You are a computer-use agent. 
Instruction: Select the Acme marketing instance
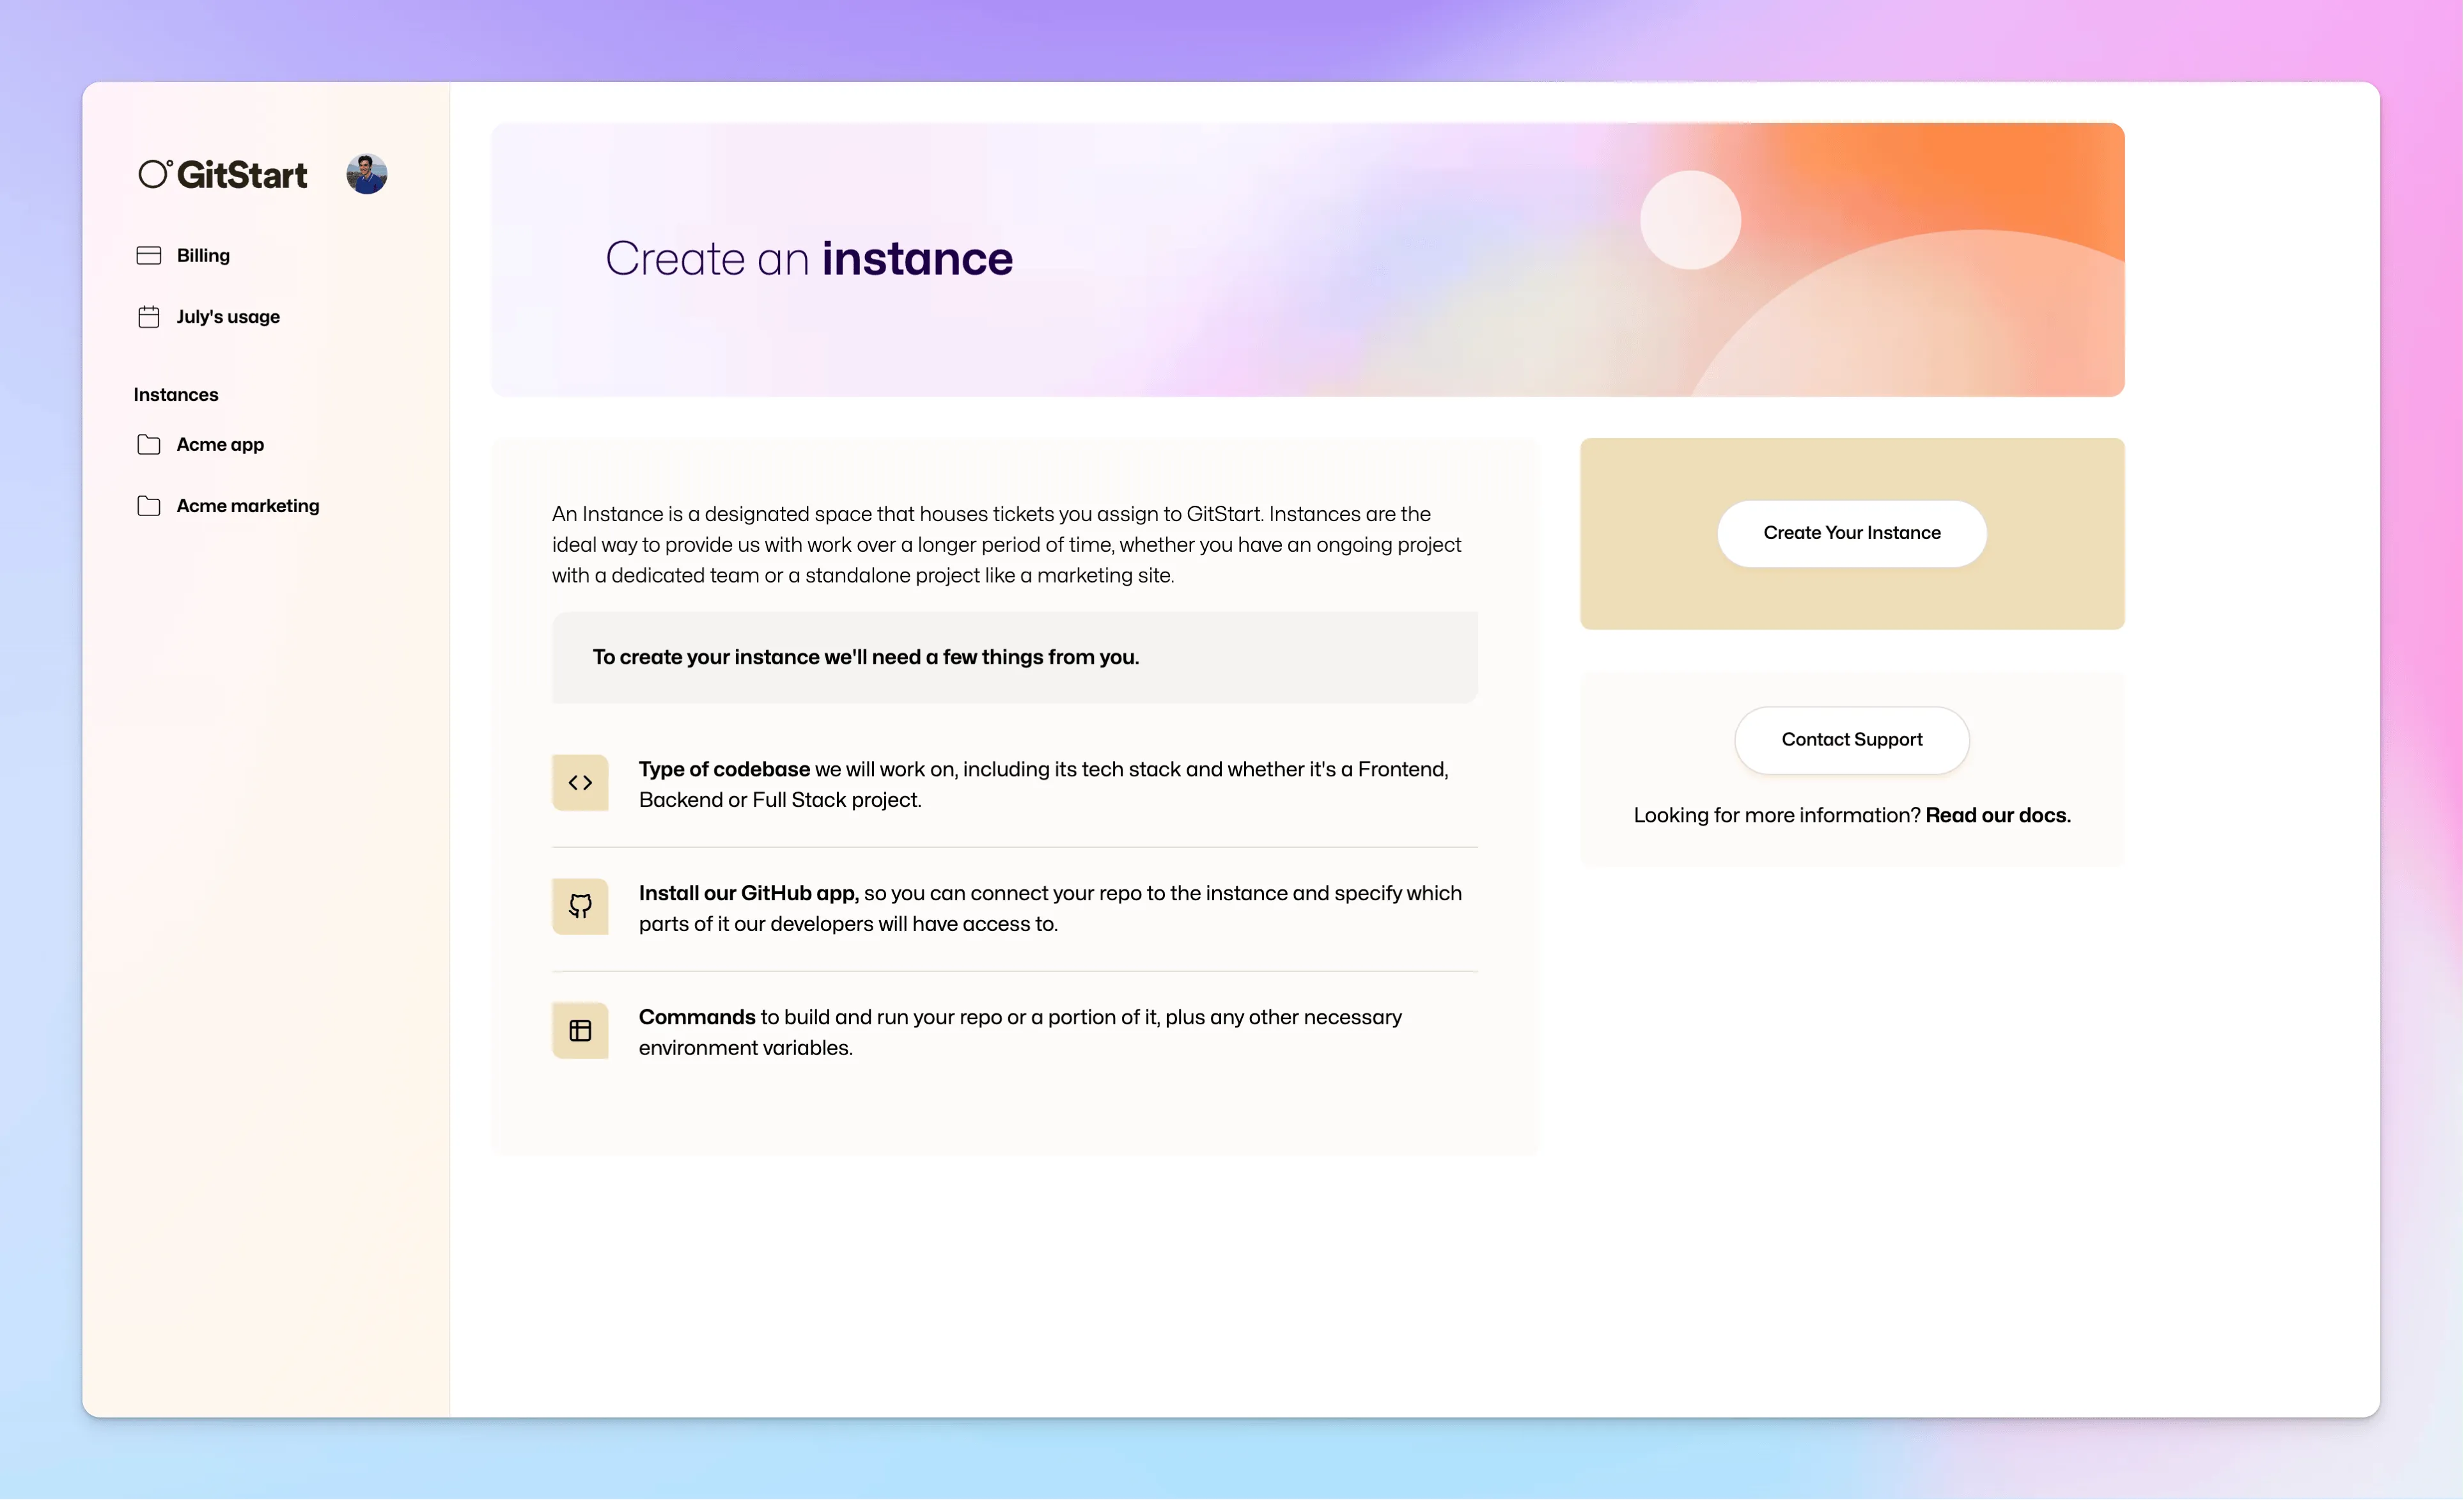pos(248,506)
